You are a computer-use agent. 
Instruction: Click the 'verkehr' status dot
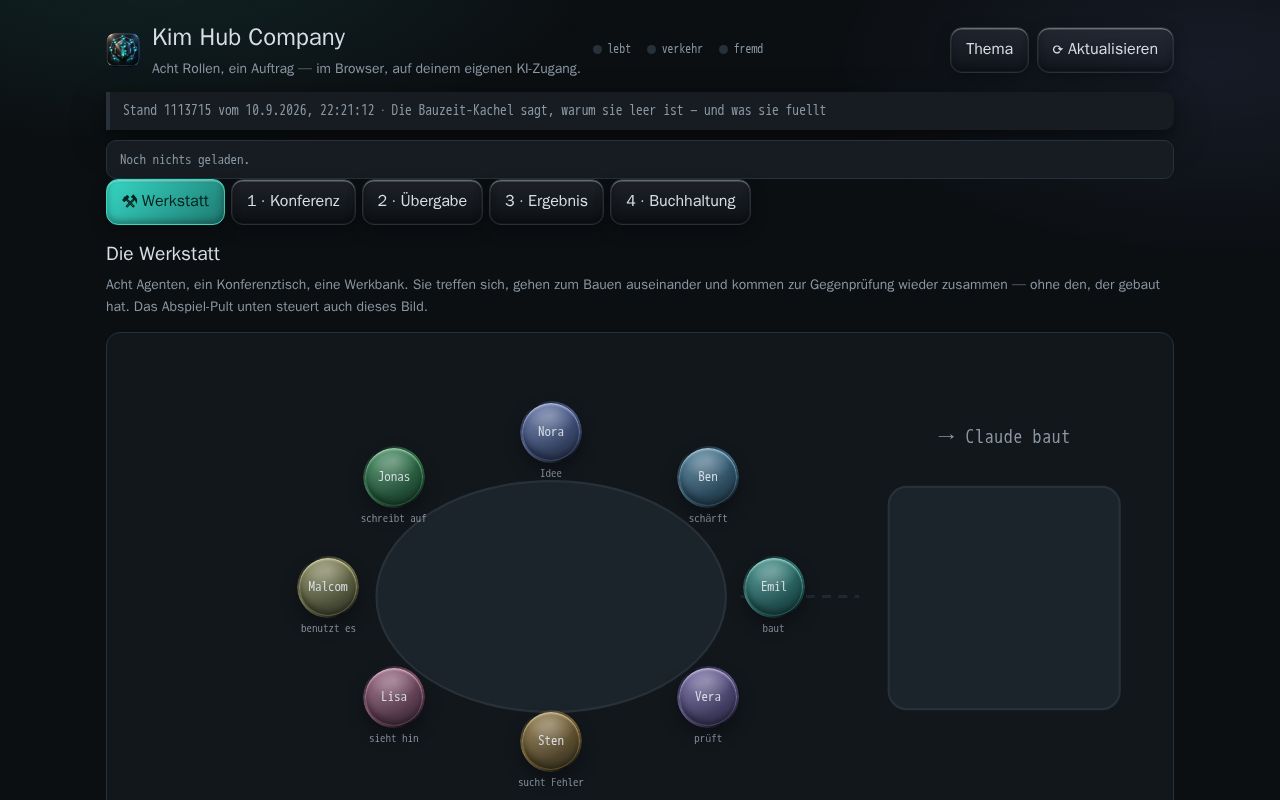point(652,49)
